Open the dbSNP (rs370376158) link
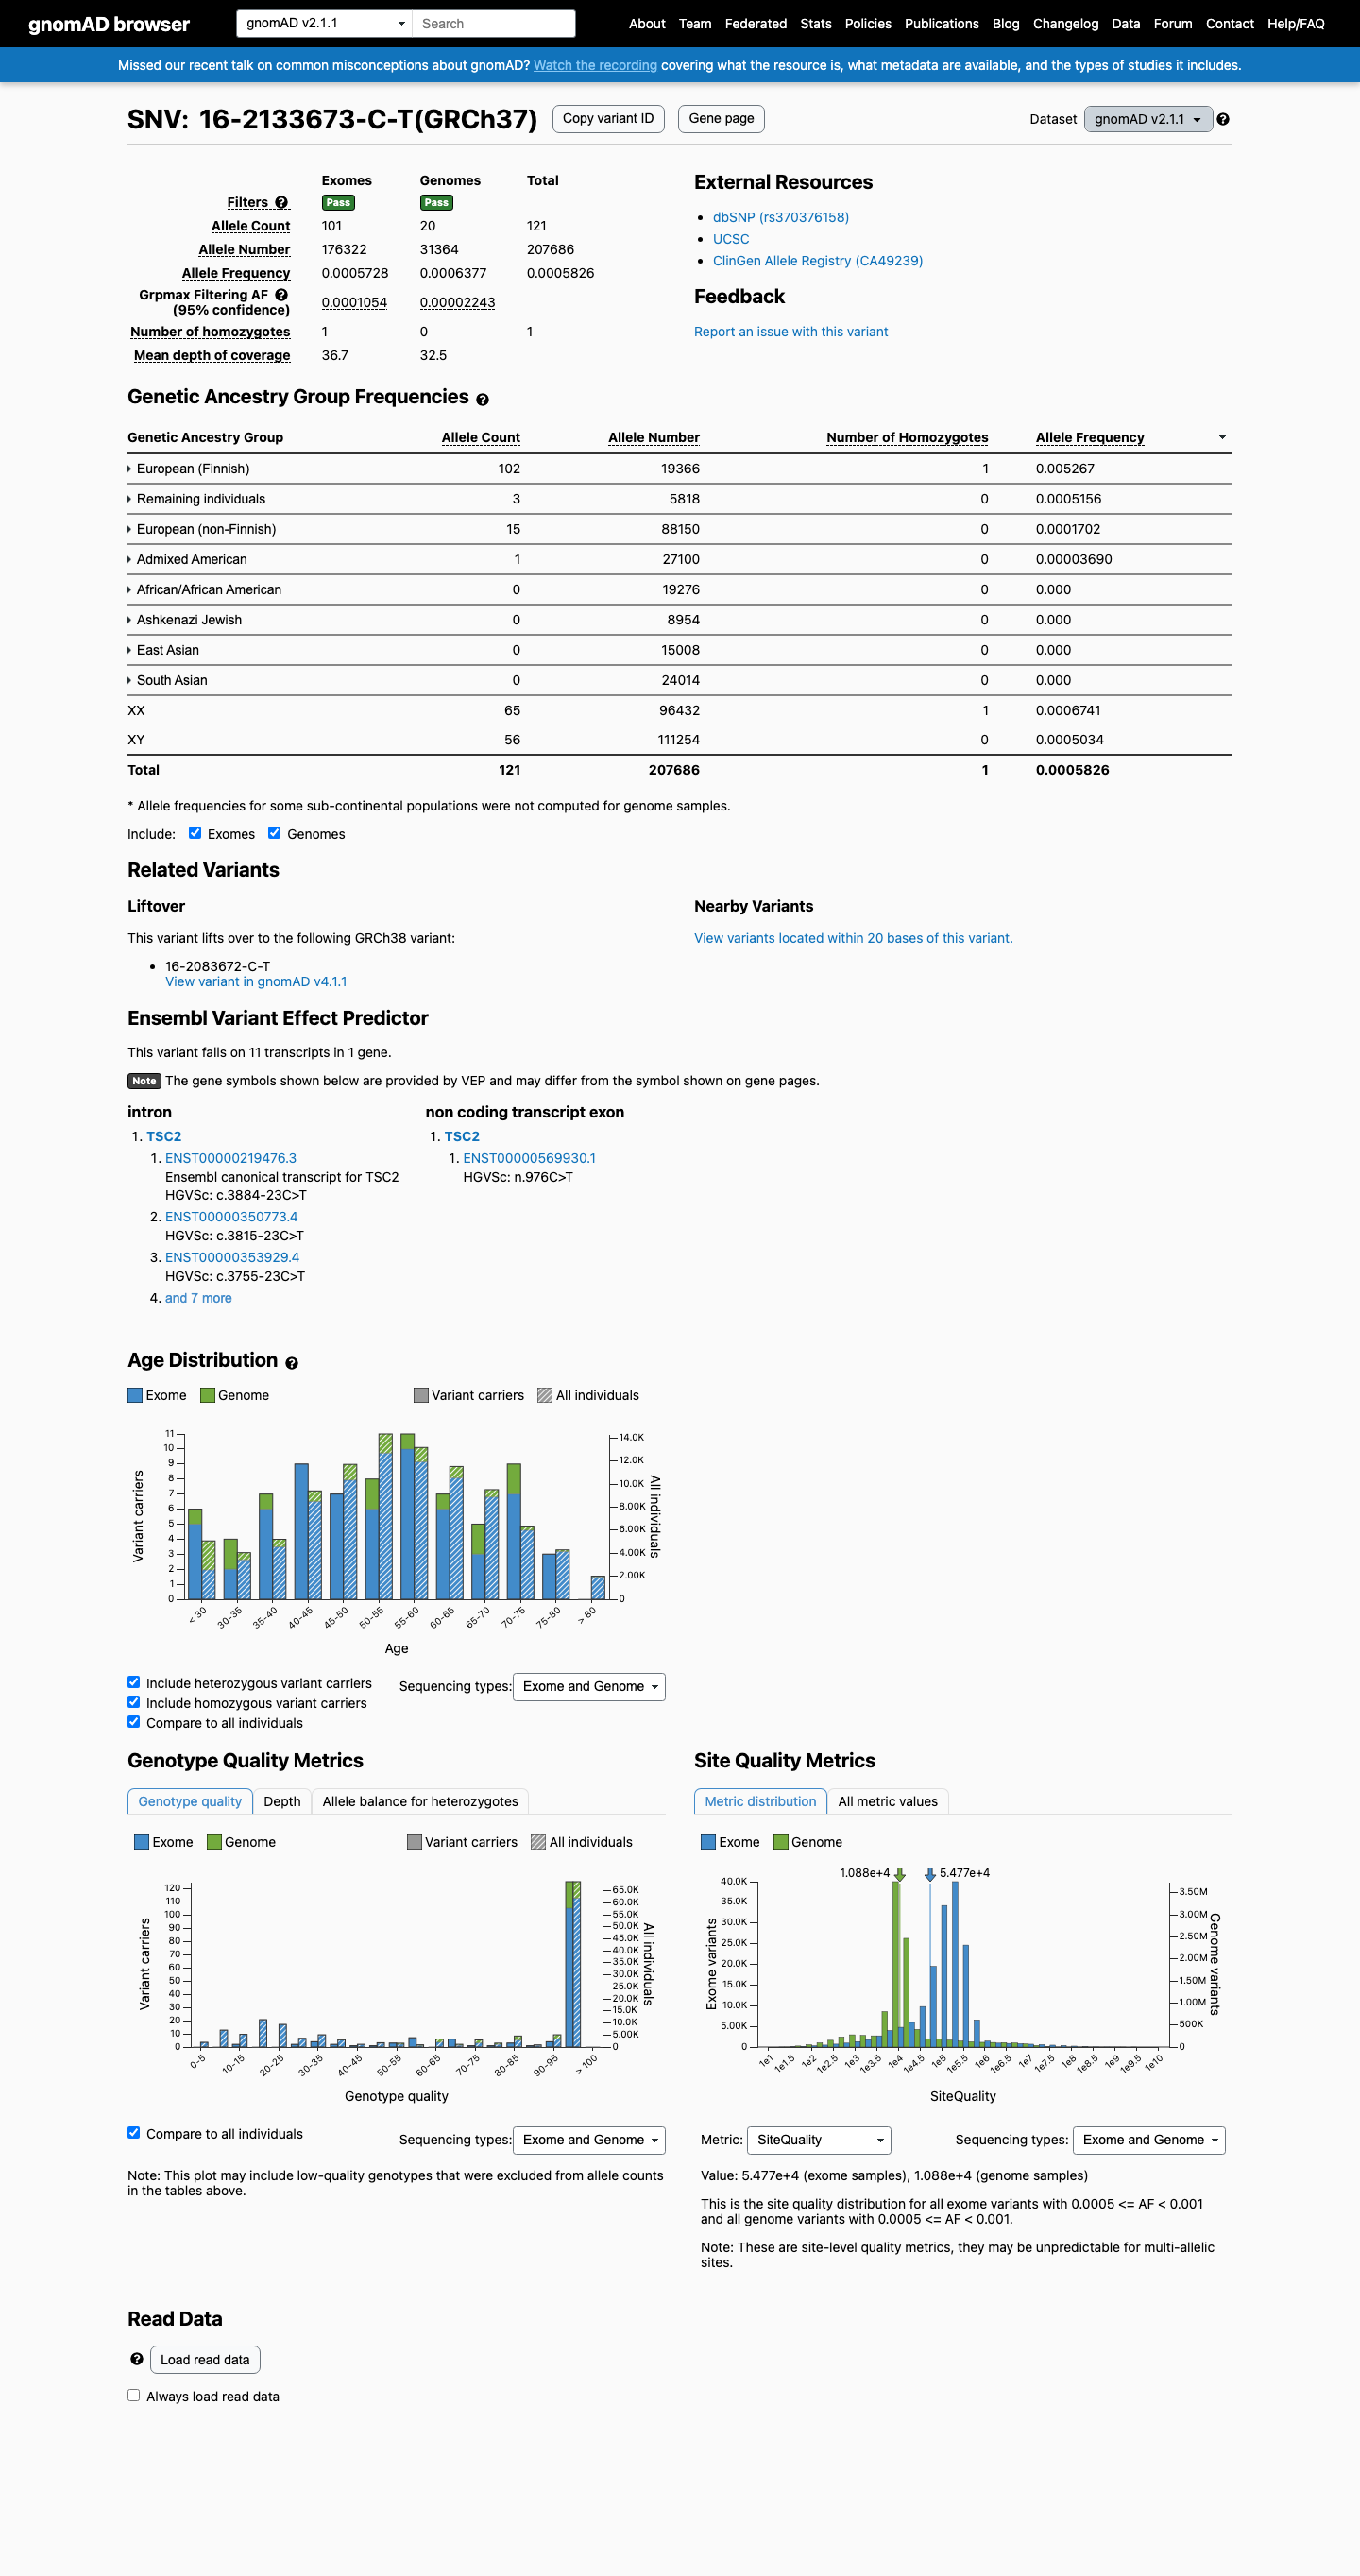The height and width of the screenshot is (2576, 1360). [781, 217]
